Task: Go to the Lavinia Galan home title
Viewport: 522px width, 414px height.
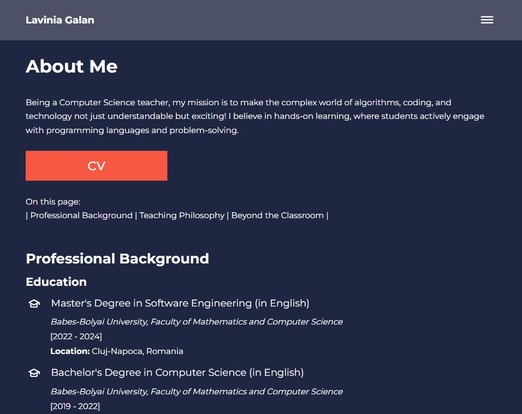Action: coord(60,20)
